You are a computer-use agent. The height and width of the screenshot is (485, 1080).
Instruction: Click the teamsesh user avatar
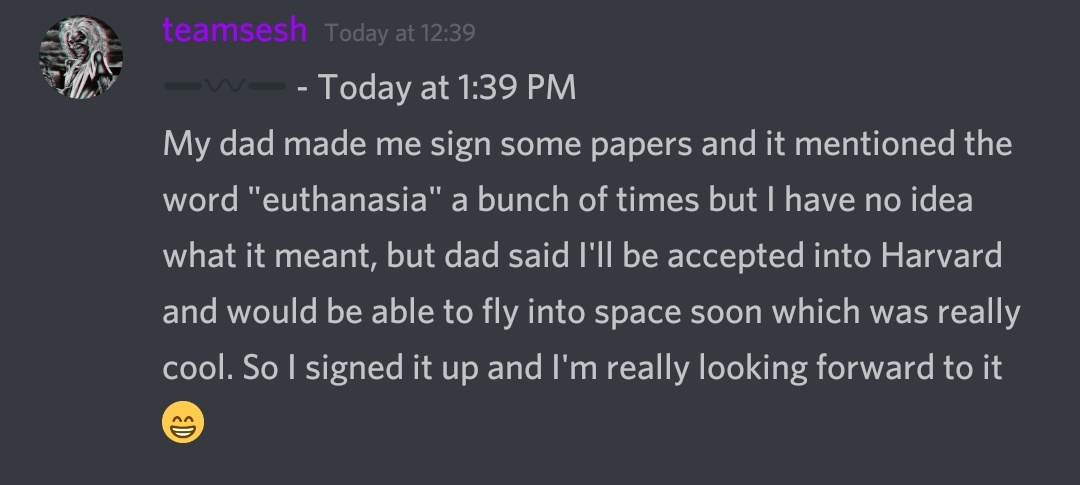point(80,58)
